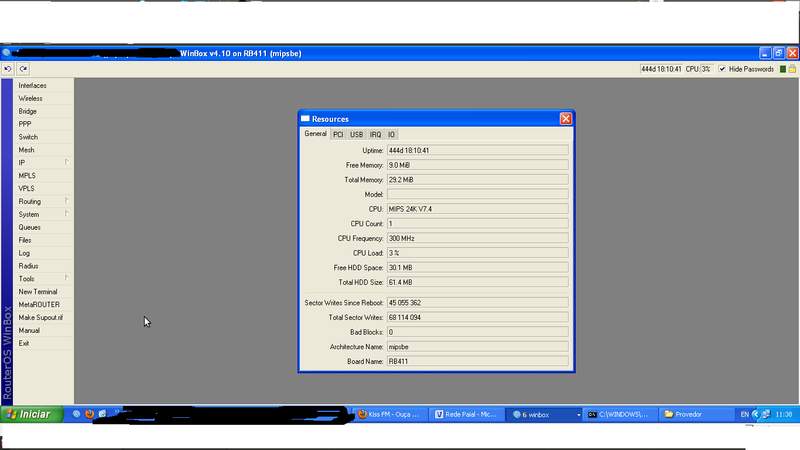The height and width of the screenshot is (450, 800).
Task: Click the Total Sector Writes field
Action: [x=478, y=317]
